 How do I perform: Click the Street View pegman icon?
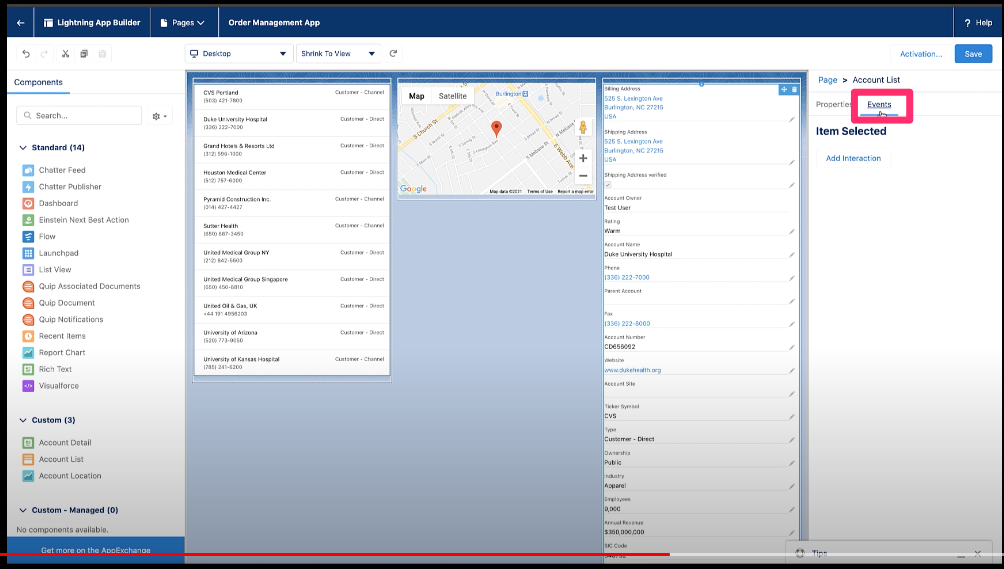583,127
